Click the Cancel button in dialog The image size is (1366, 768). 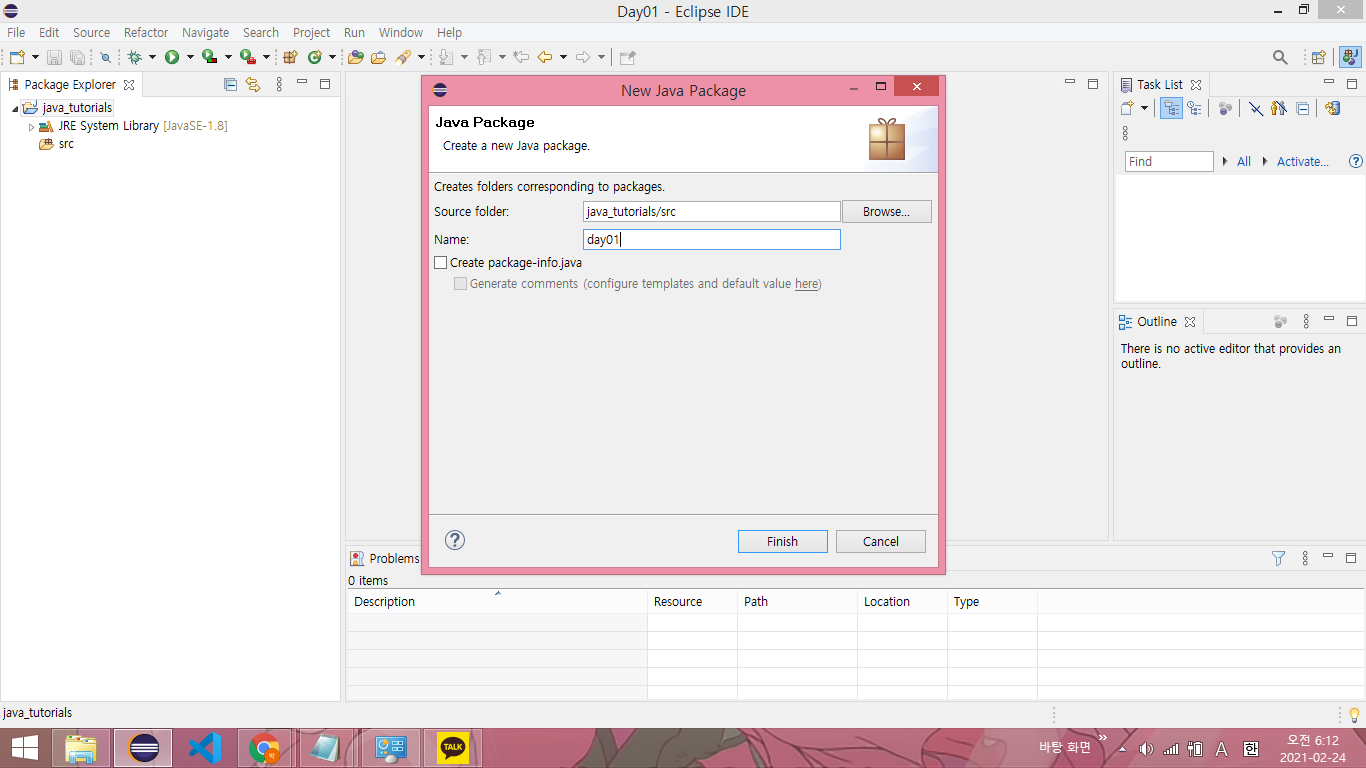pyautogui.click(x=881, y=541)
